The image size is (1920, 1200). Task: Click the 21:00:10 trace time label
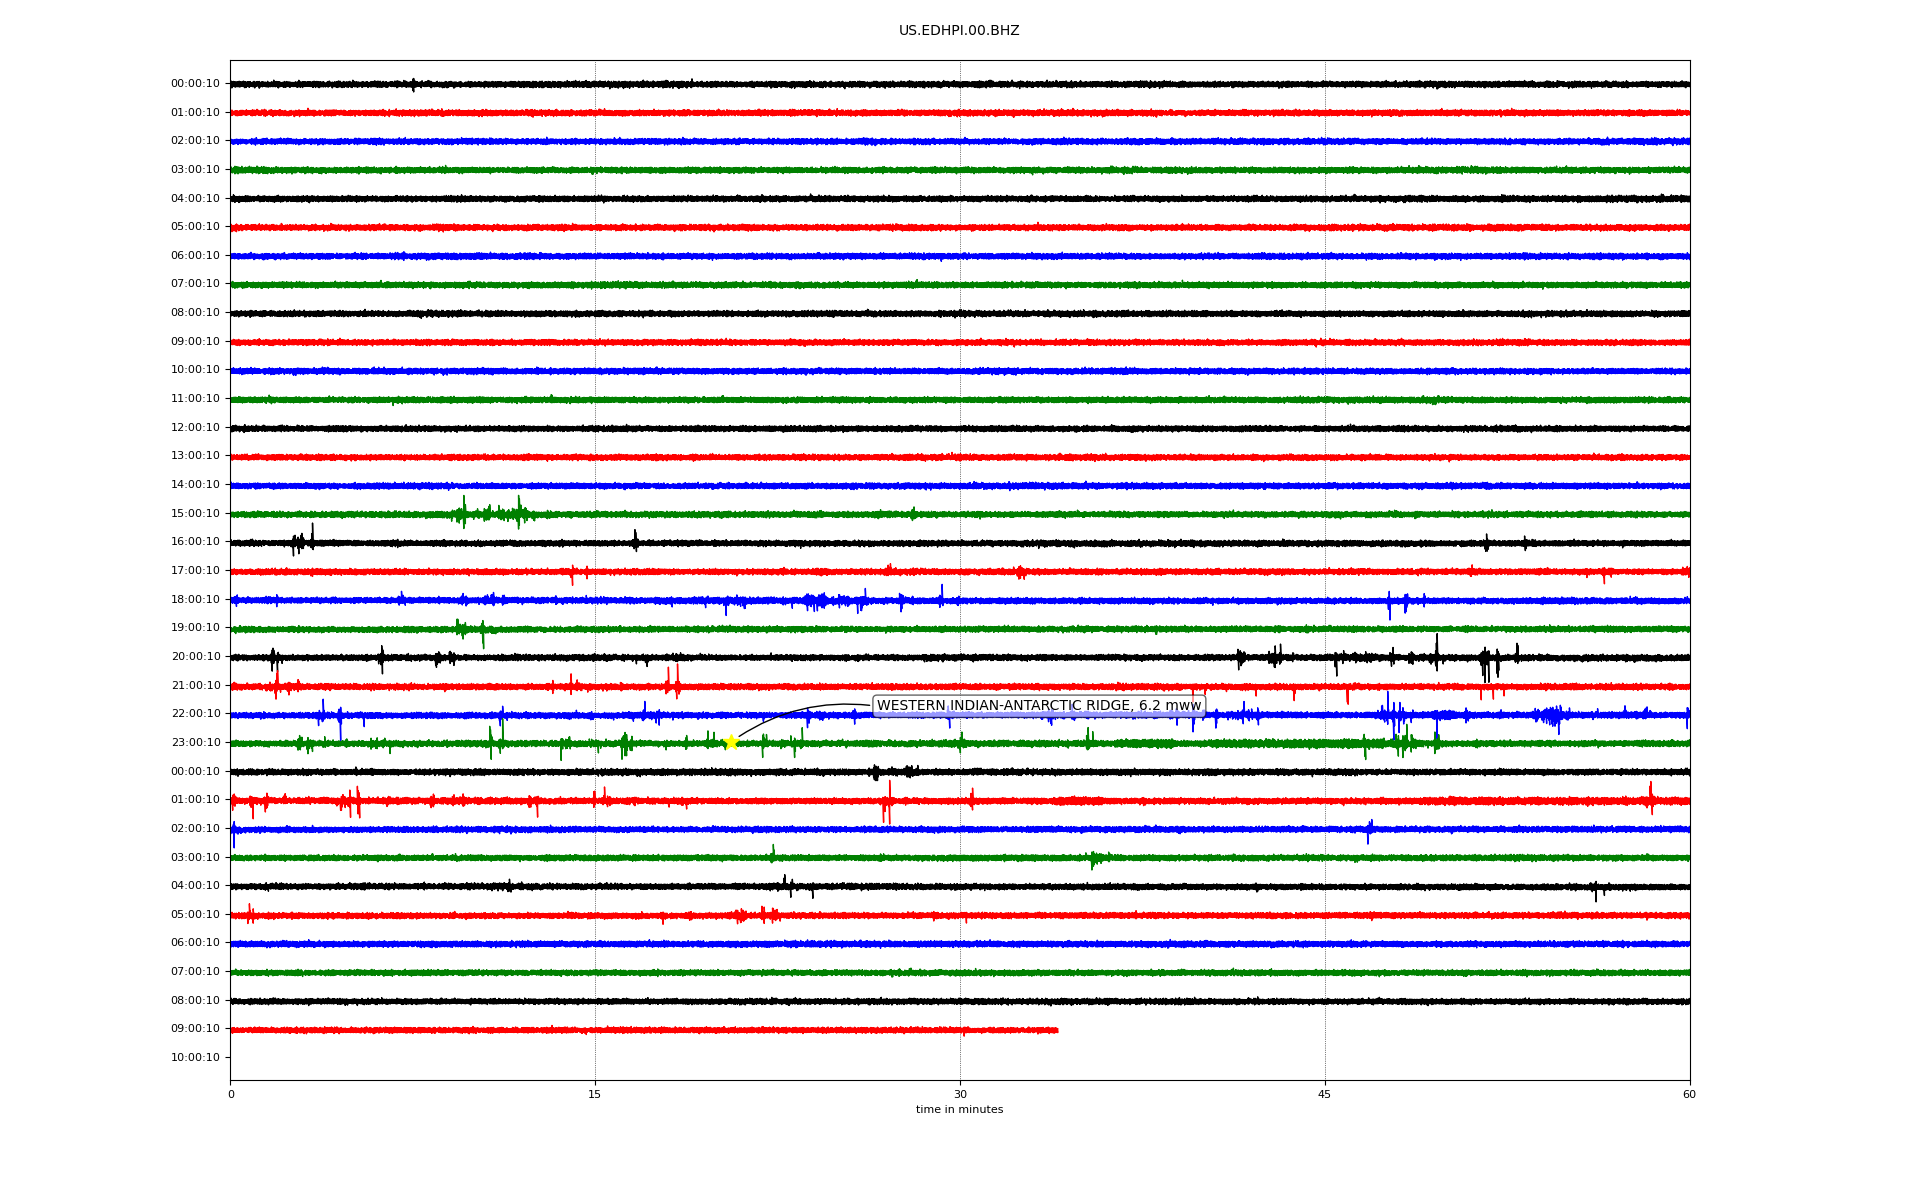tap(195, 686)
